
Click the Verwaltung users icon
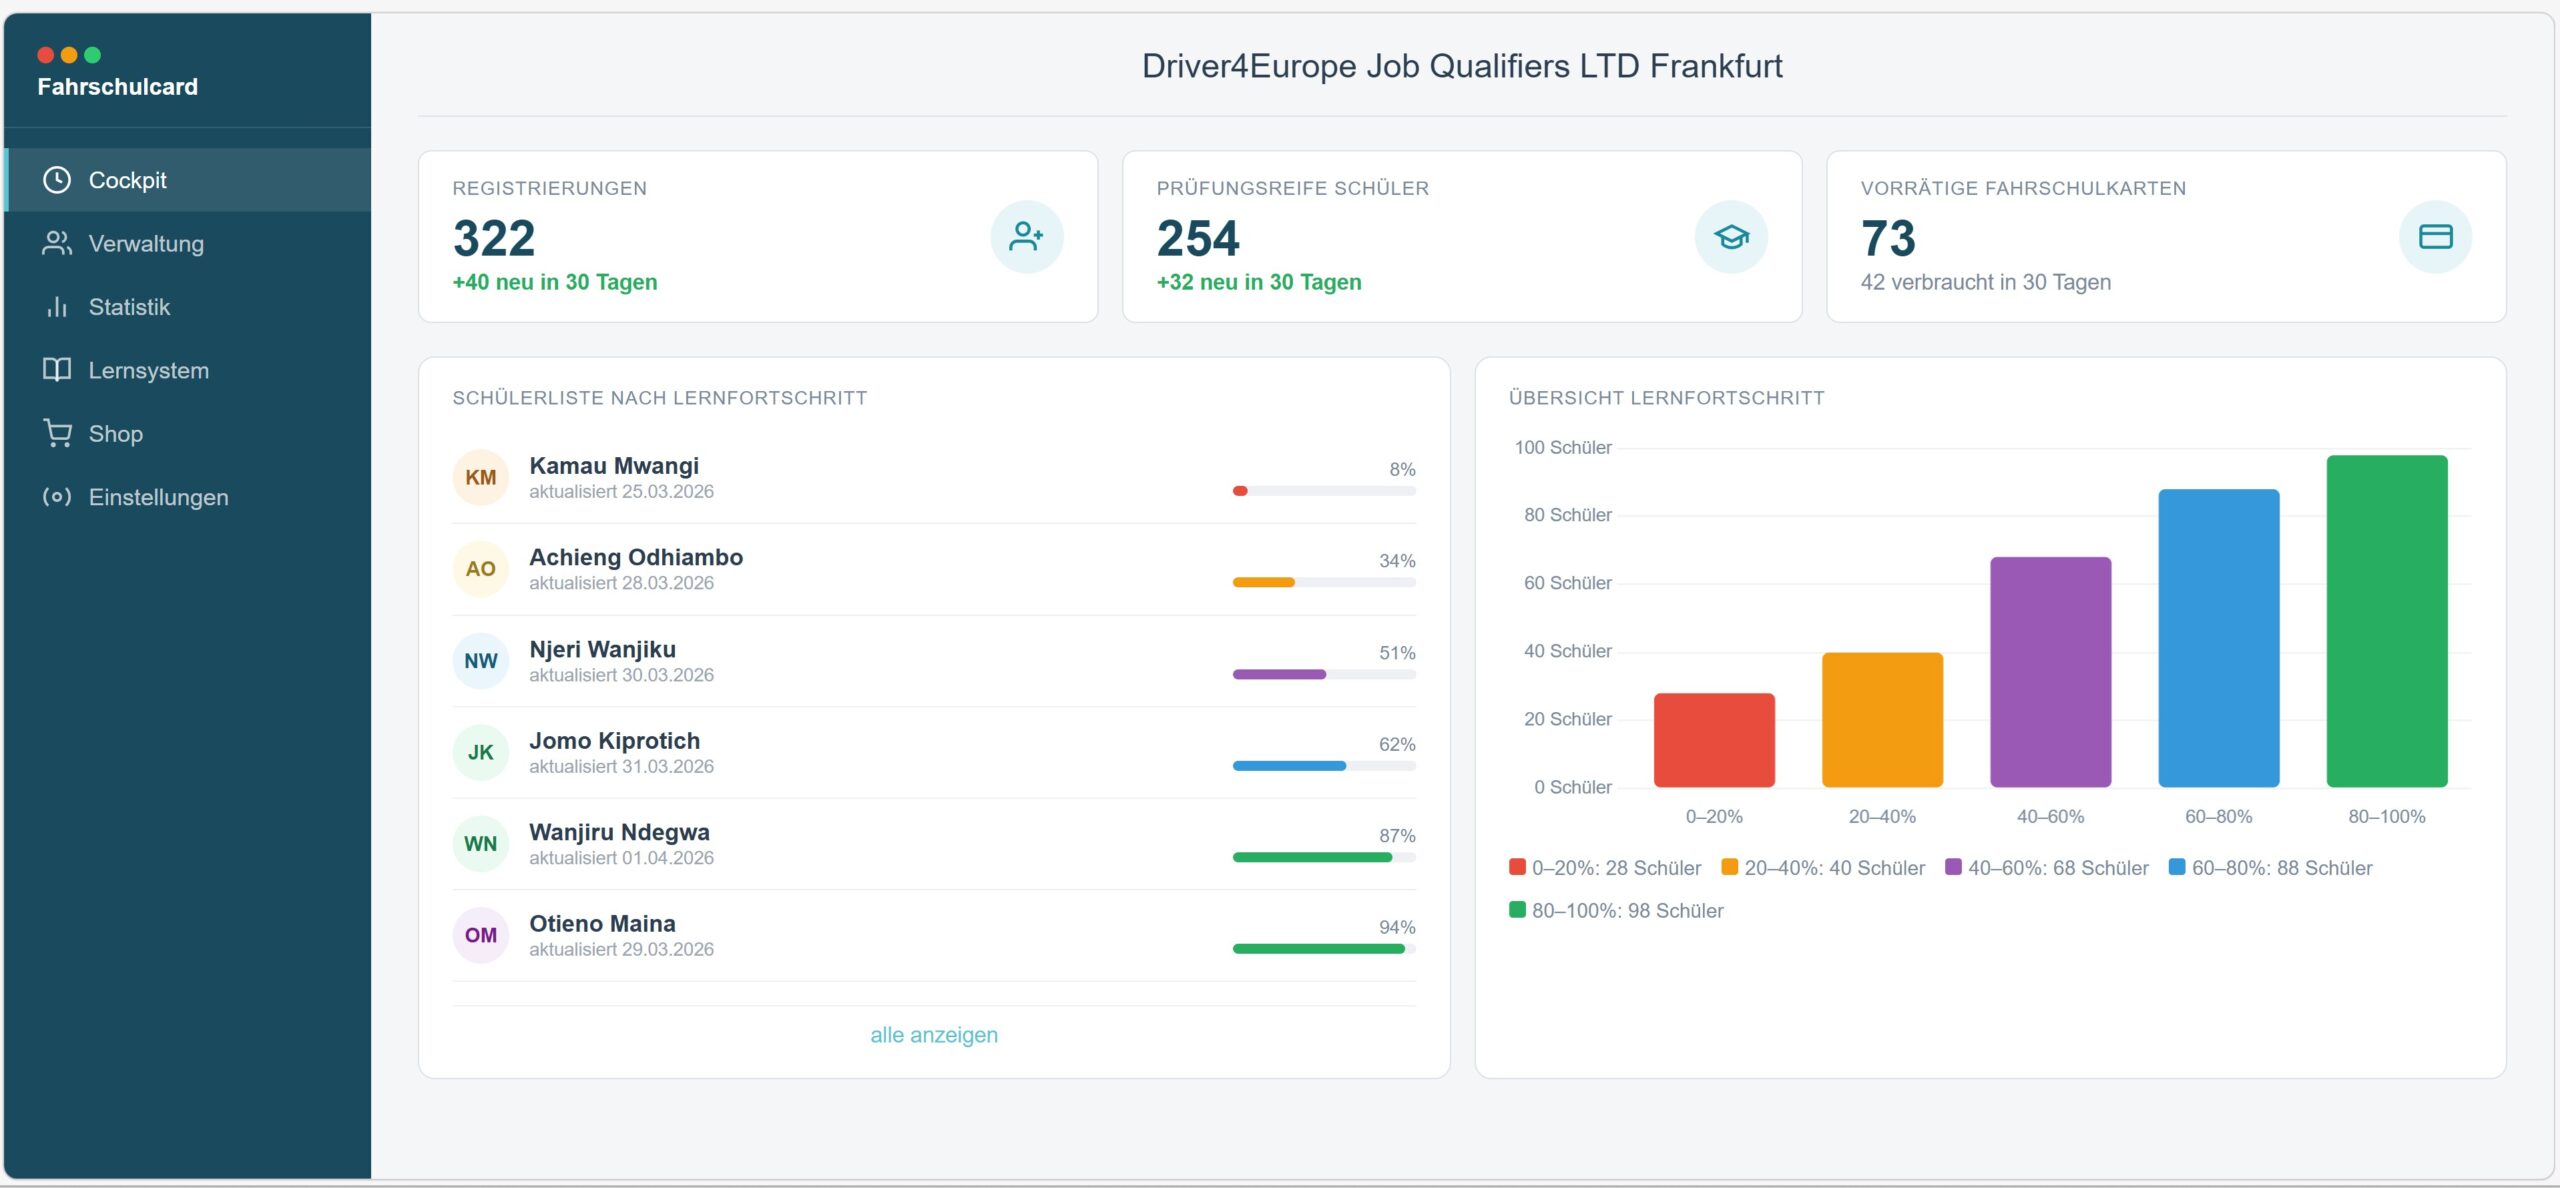click(57, 243)
